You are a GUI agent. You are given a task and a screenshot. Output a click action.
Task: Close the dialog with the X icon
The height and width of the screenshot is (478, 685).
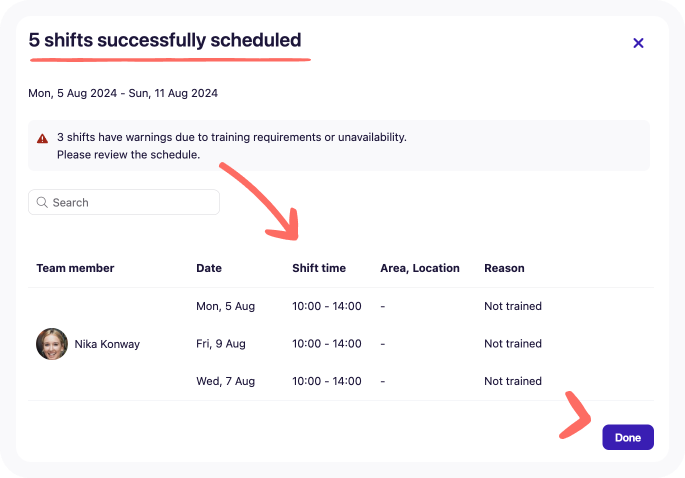click(x=638, y=43)
